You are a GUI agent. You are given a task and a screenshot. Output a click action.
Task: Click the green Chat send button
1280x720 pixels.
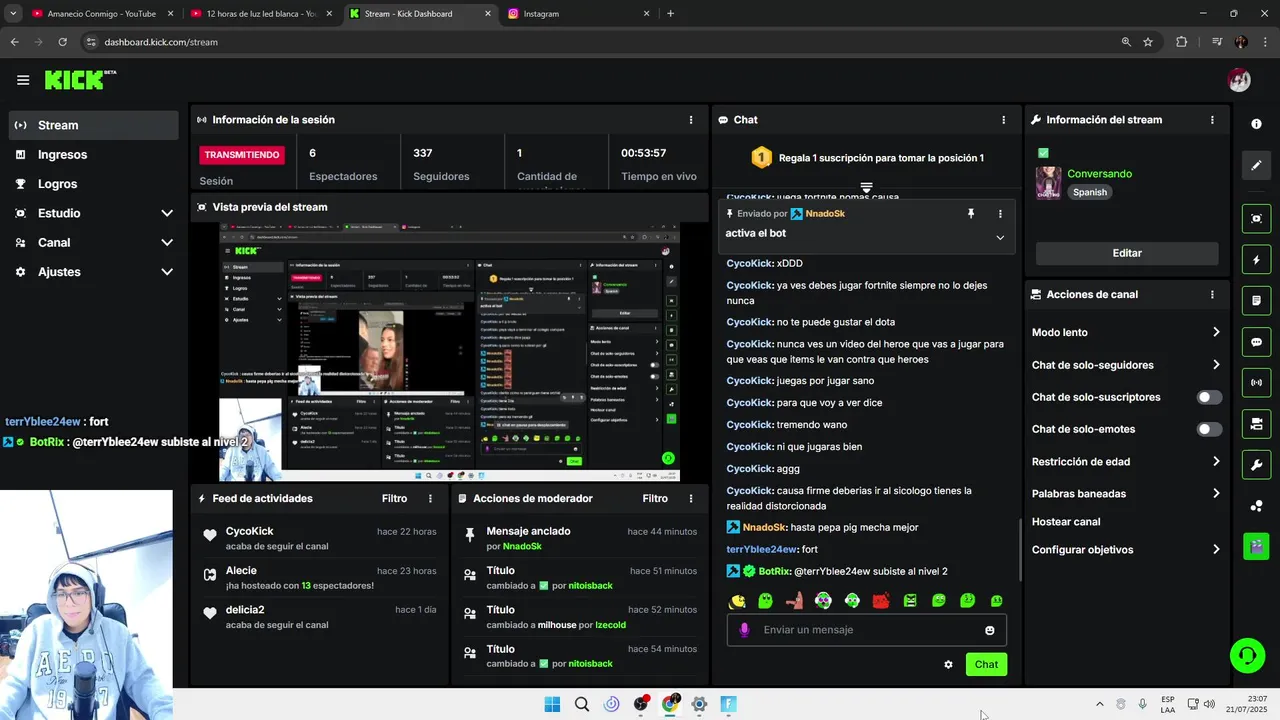pyautogui.click(x=986, y=664)
